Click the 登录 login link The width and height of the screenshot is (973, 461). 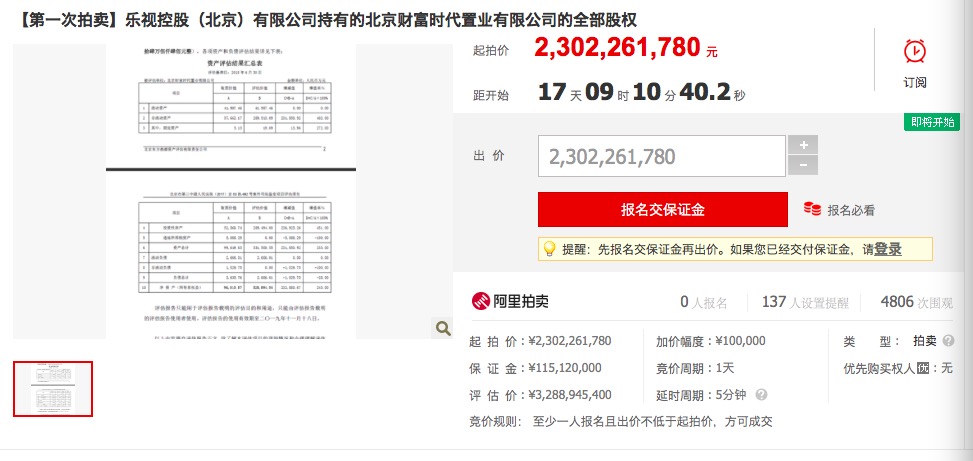[887, 249]
